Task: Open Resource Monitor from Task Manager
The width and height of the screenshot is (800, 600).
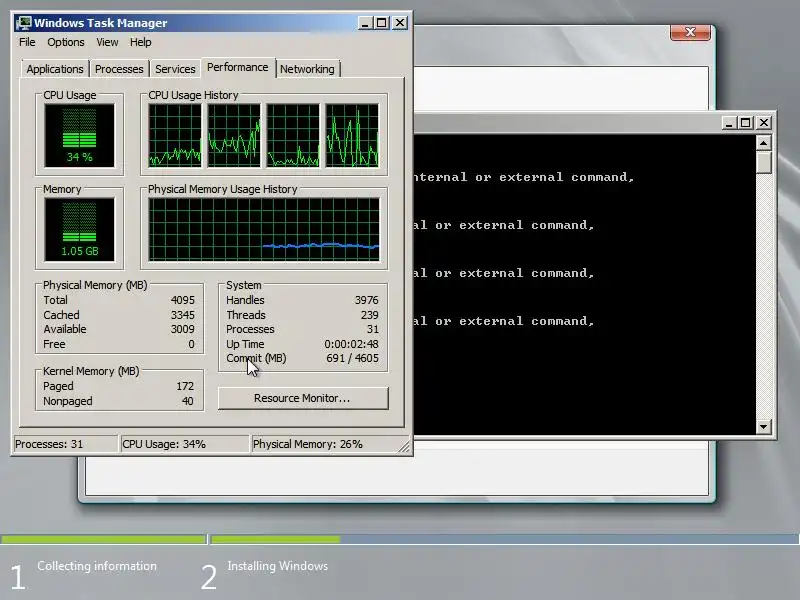Action: (x=303, y=398)
